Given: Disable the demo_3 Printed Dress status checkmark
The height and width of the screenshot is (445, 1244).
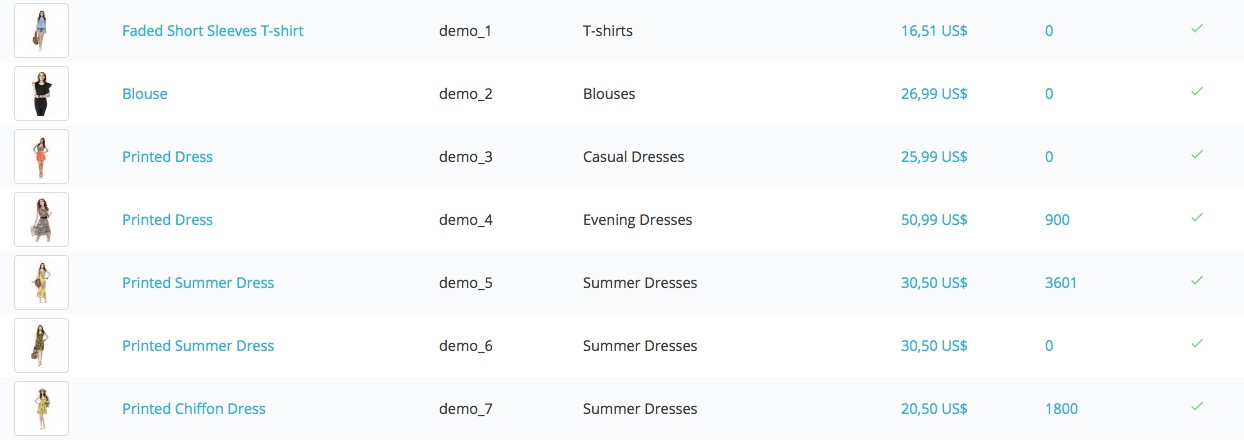Looking at the screenshot, I should tap(1197, 155).
